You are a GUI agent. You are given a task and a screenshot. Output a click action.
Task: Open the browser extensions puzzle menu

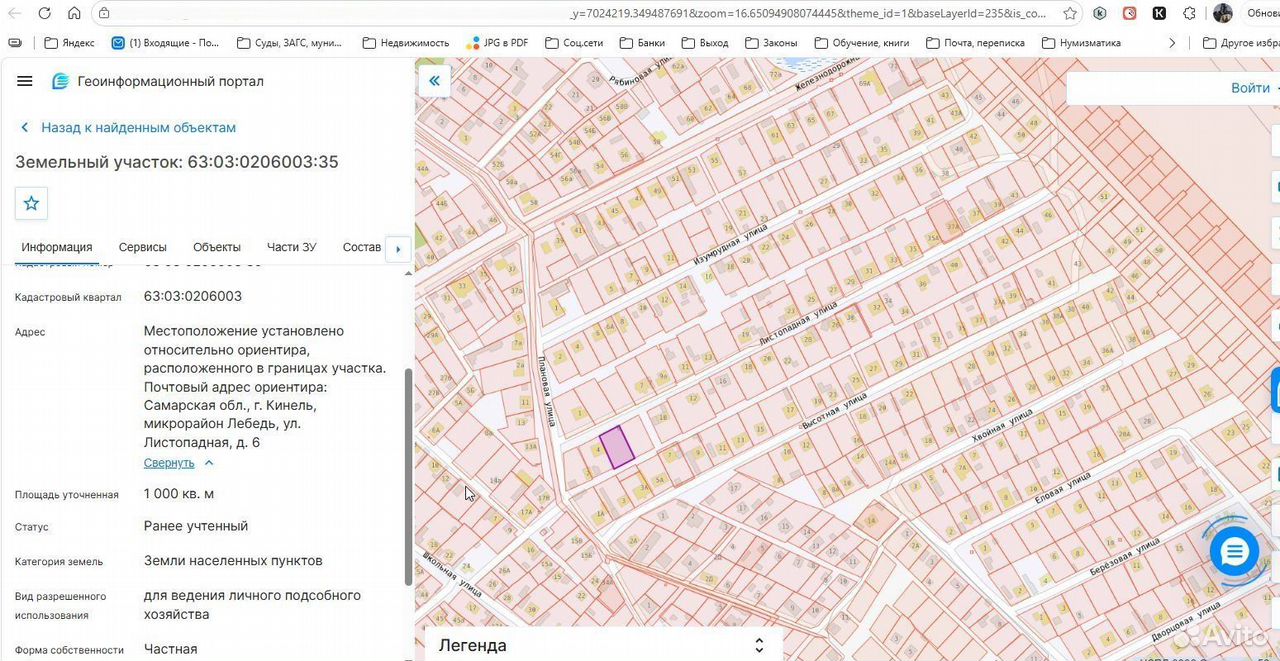1189,14
